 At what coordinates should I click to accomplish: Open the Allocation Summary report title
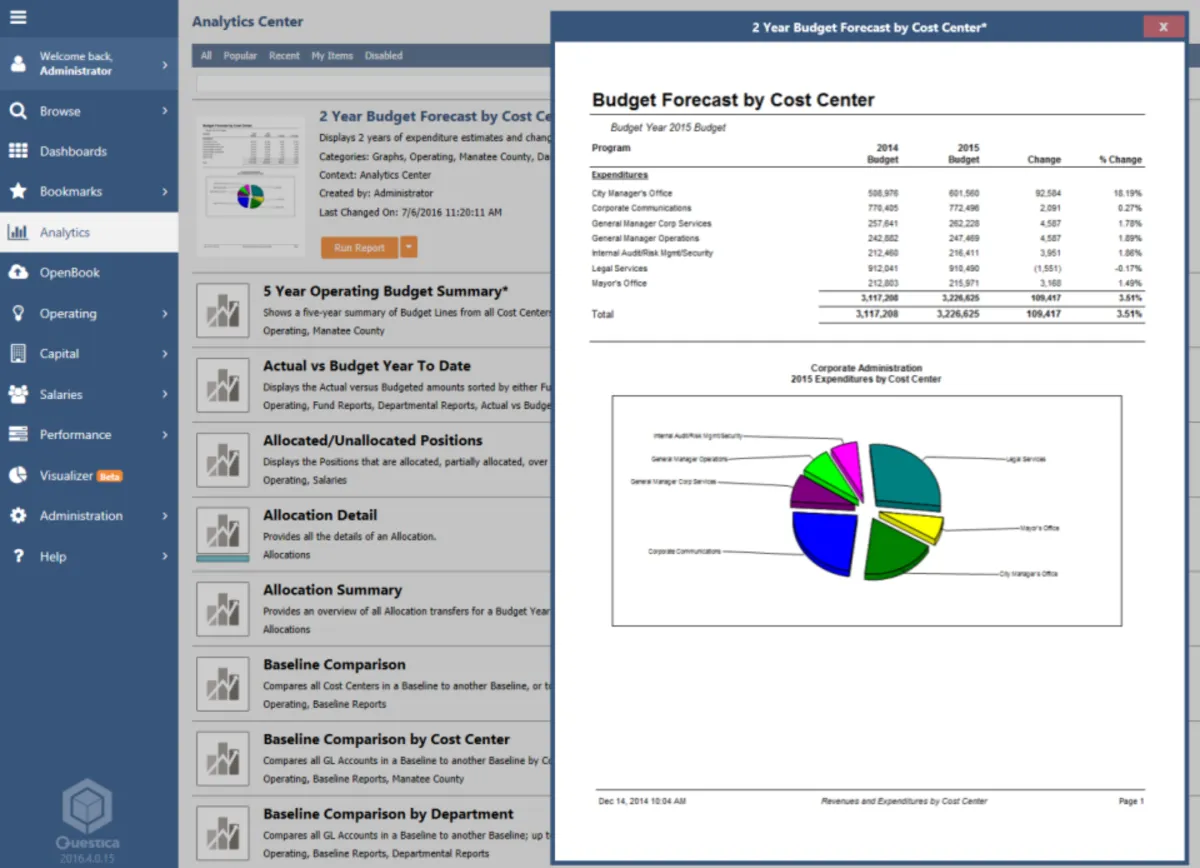click(x=332, y=590)
